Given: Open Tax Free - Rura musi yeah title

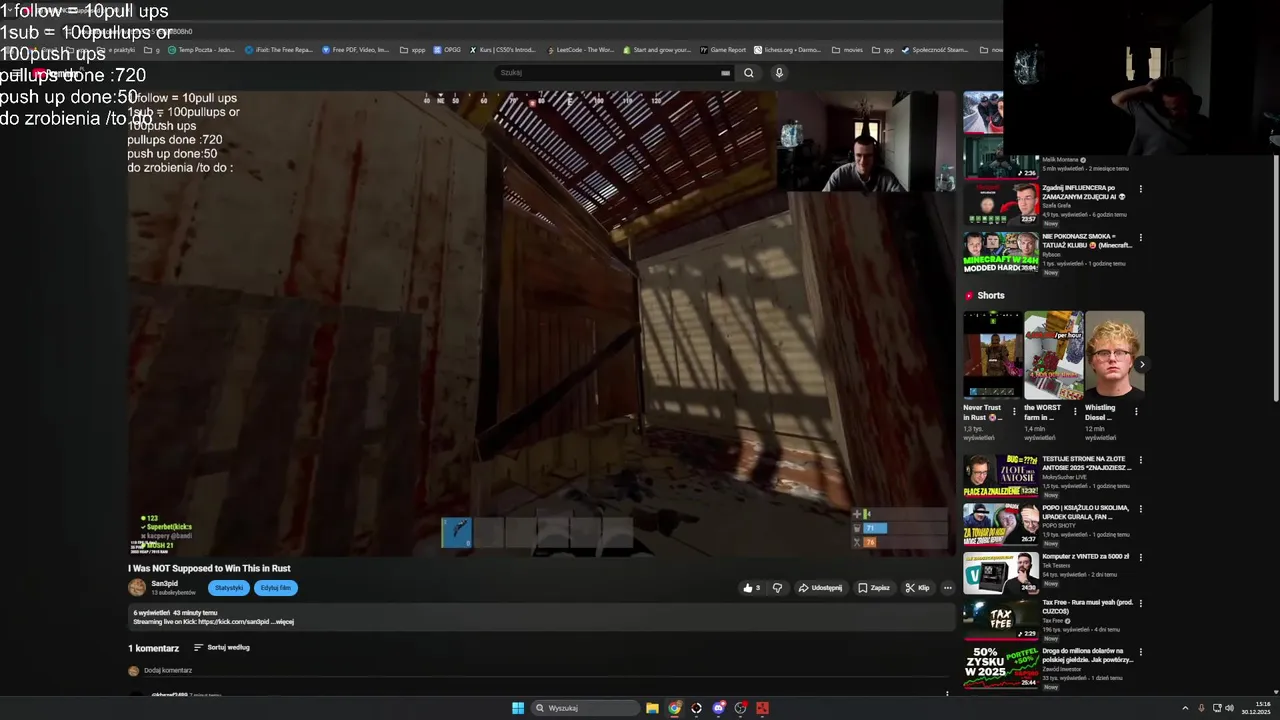Looking at the screenshot, I should pyautogui.click(x=1087, y=606).
